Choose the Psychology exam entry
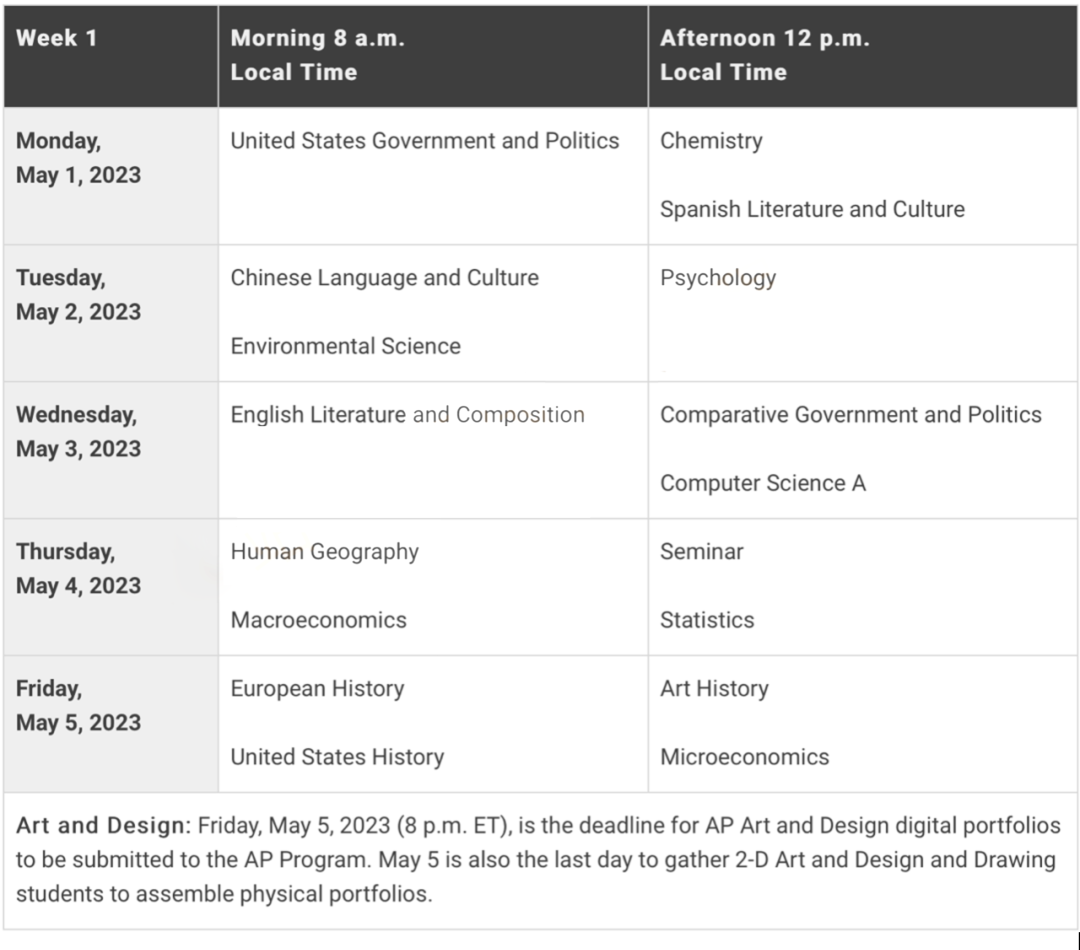Image resolution: width=1080 pixels, height=950 pixels. click(x=718, y=278)
